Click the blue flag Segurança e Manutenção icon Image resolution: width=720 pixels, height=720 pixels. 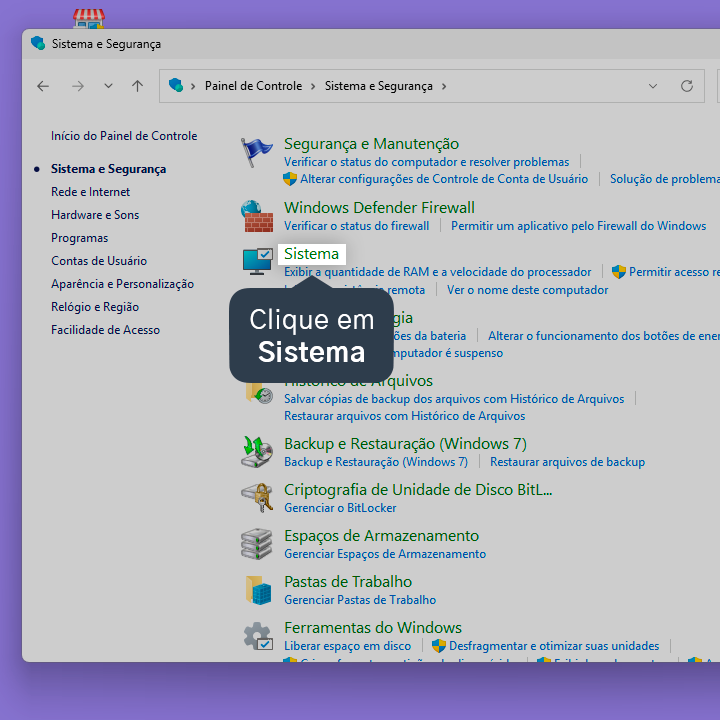click(257, 152)
